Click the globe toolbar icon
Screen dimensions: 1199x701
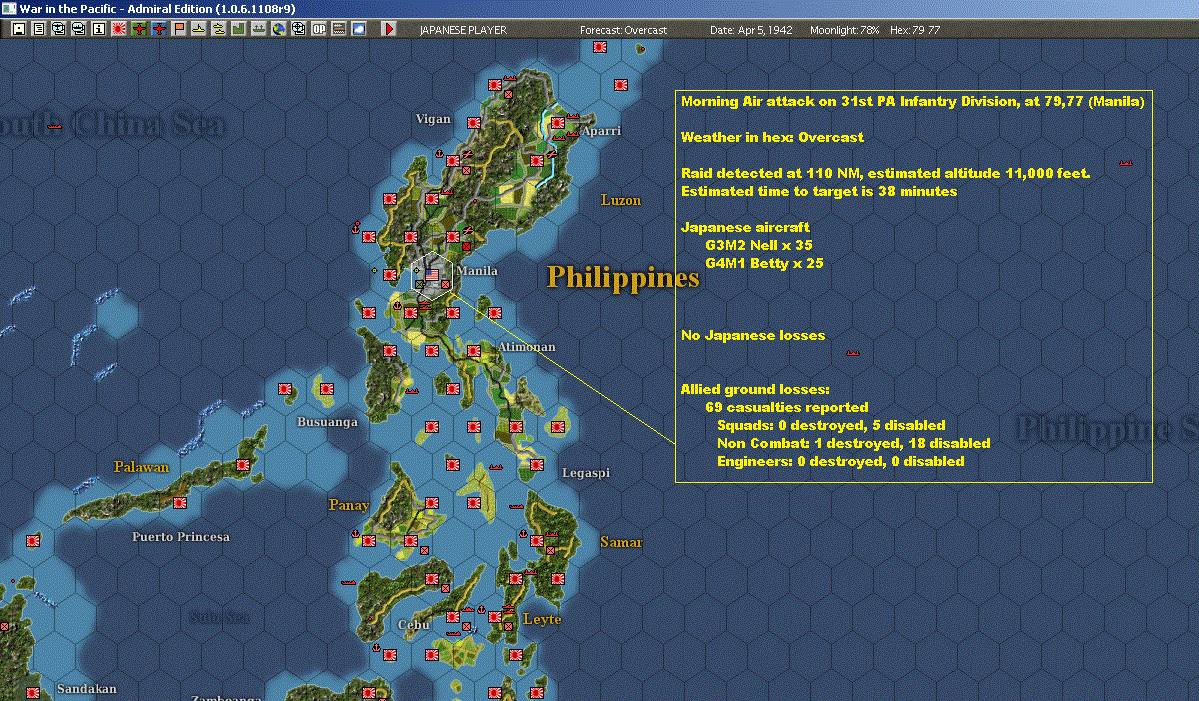click(x=278, y=29)
